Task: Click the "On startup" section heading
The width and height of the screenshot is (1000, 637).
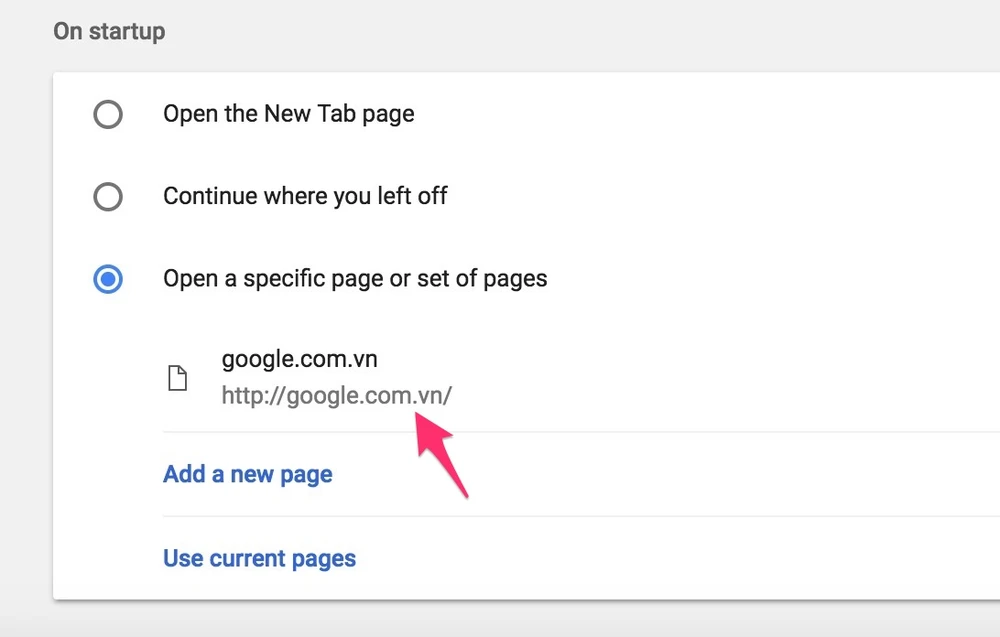Action: point(109,31)
